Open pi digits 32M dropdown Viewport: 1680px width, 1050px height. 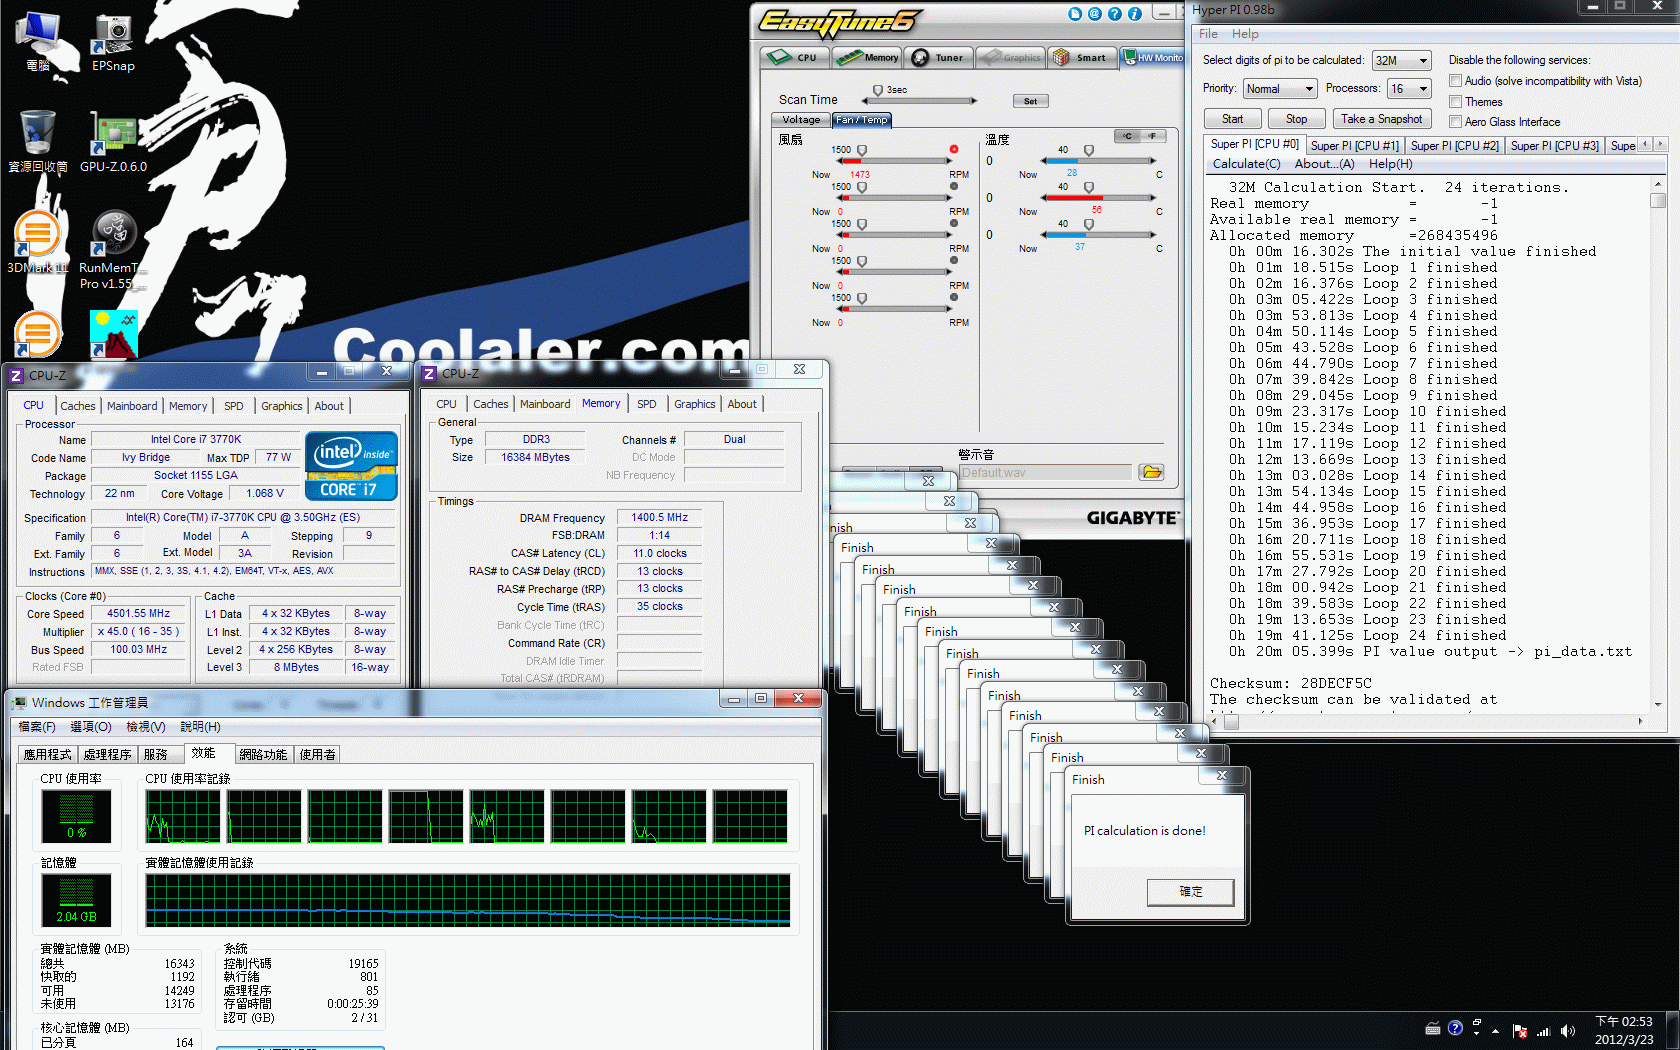1402,61
